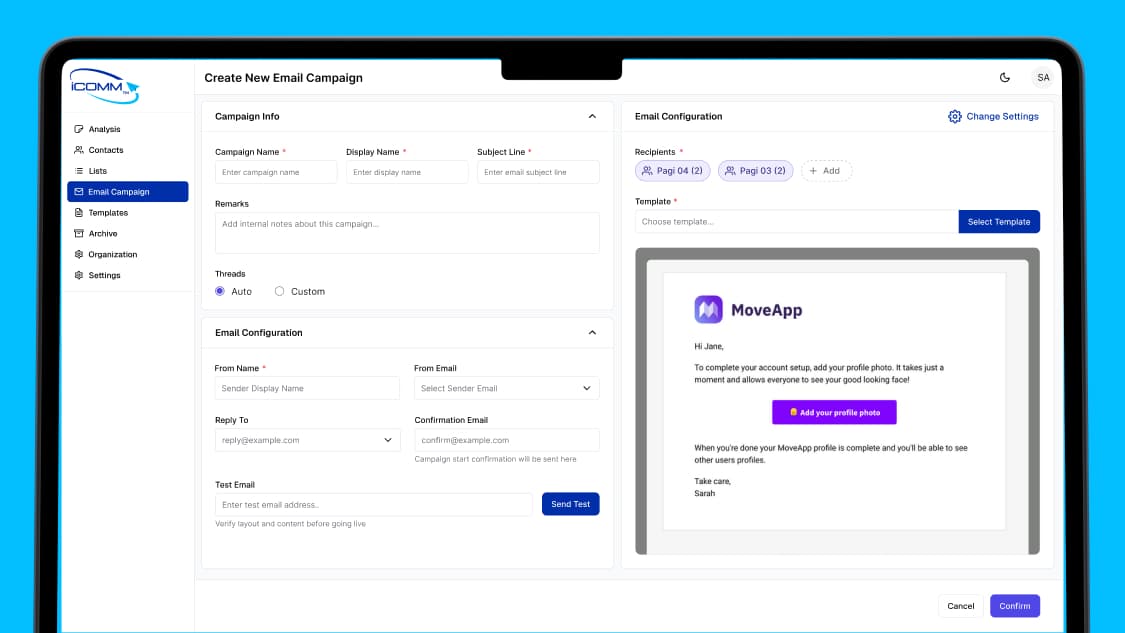The width and height of the screenshot is (1125, 633).
Task: Cancel the campaign creation
Action: tap(961, 606)
